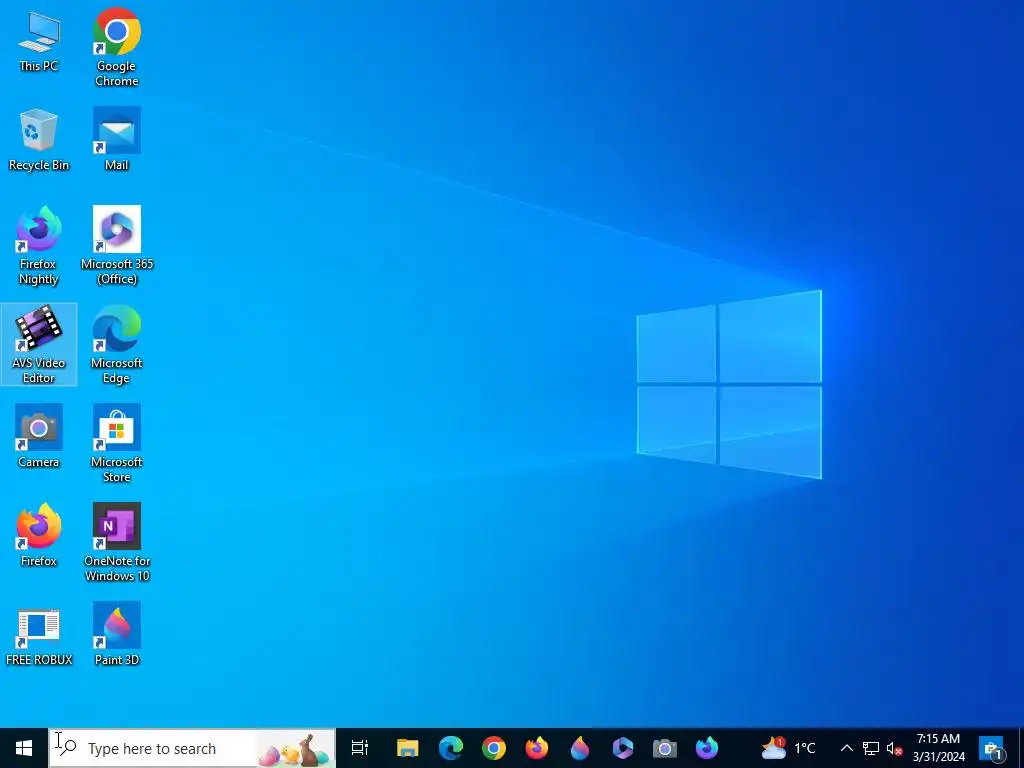The image size is (1024, 768).
Task: Select the FREE ROBUX desktop shortcut
Action: pos(39,635)
